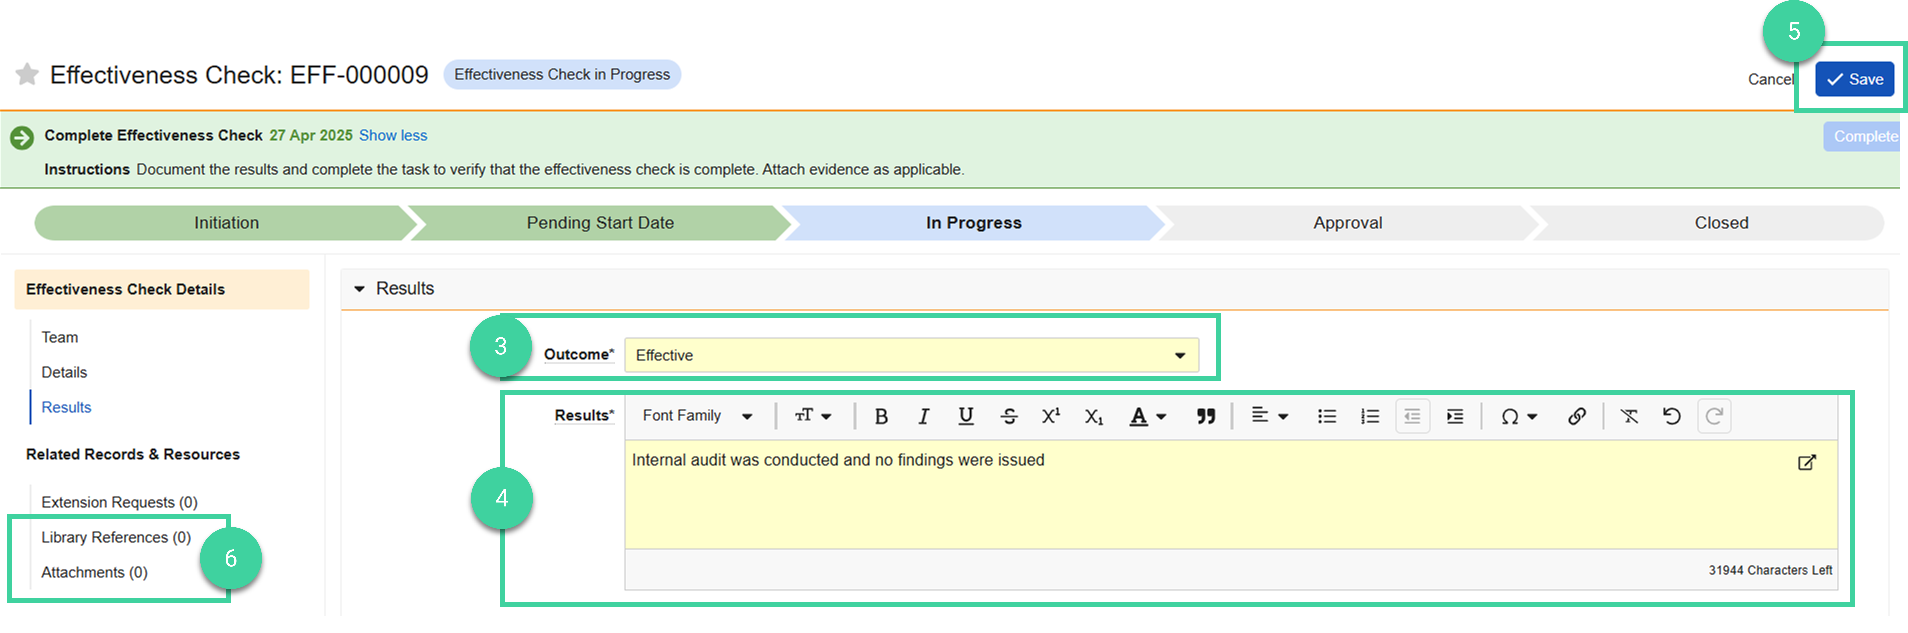Open Extension Requests (0)
This screenshot has height=633, width=1908.
point(119,502)
